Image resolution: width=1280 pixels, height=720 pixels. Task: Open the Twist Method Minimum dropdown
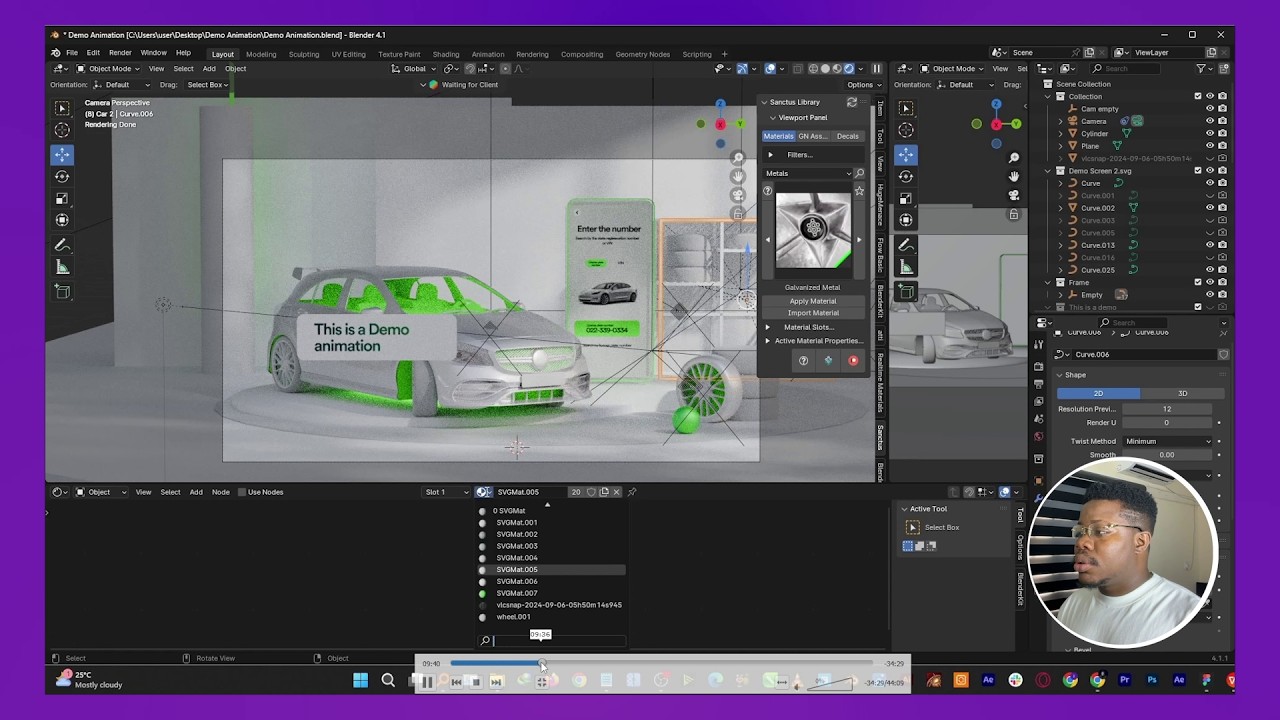[1168, 441]
